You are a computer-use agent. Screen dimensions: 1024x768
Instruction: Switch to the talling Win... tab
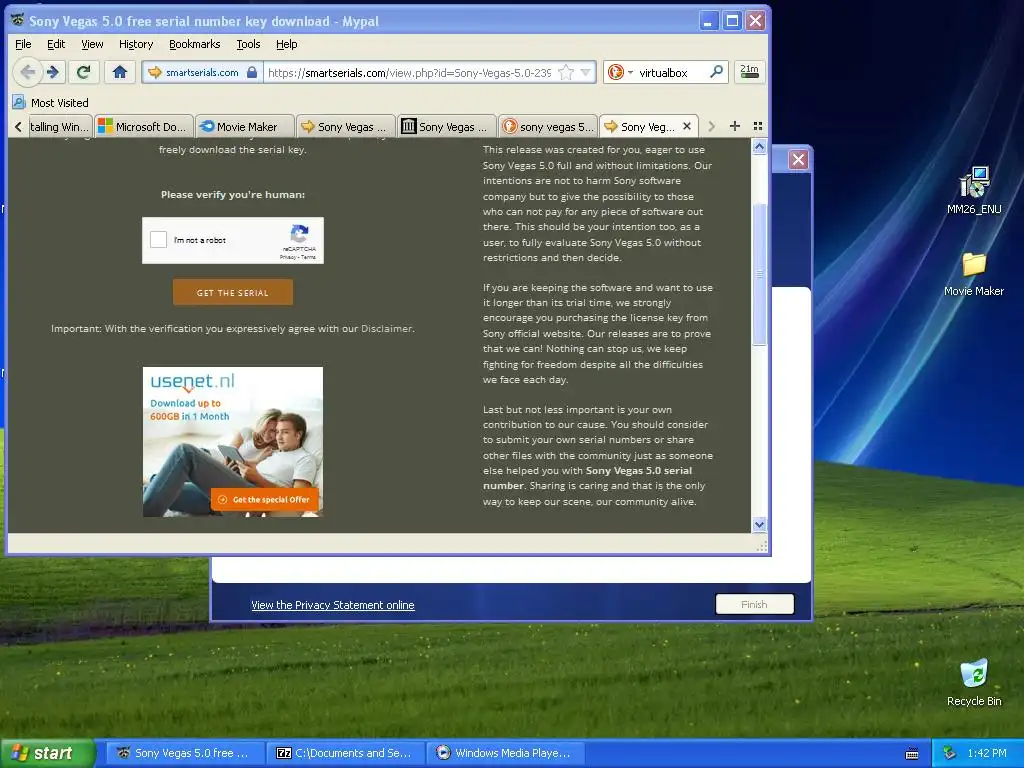(59, 127)
